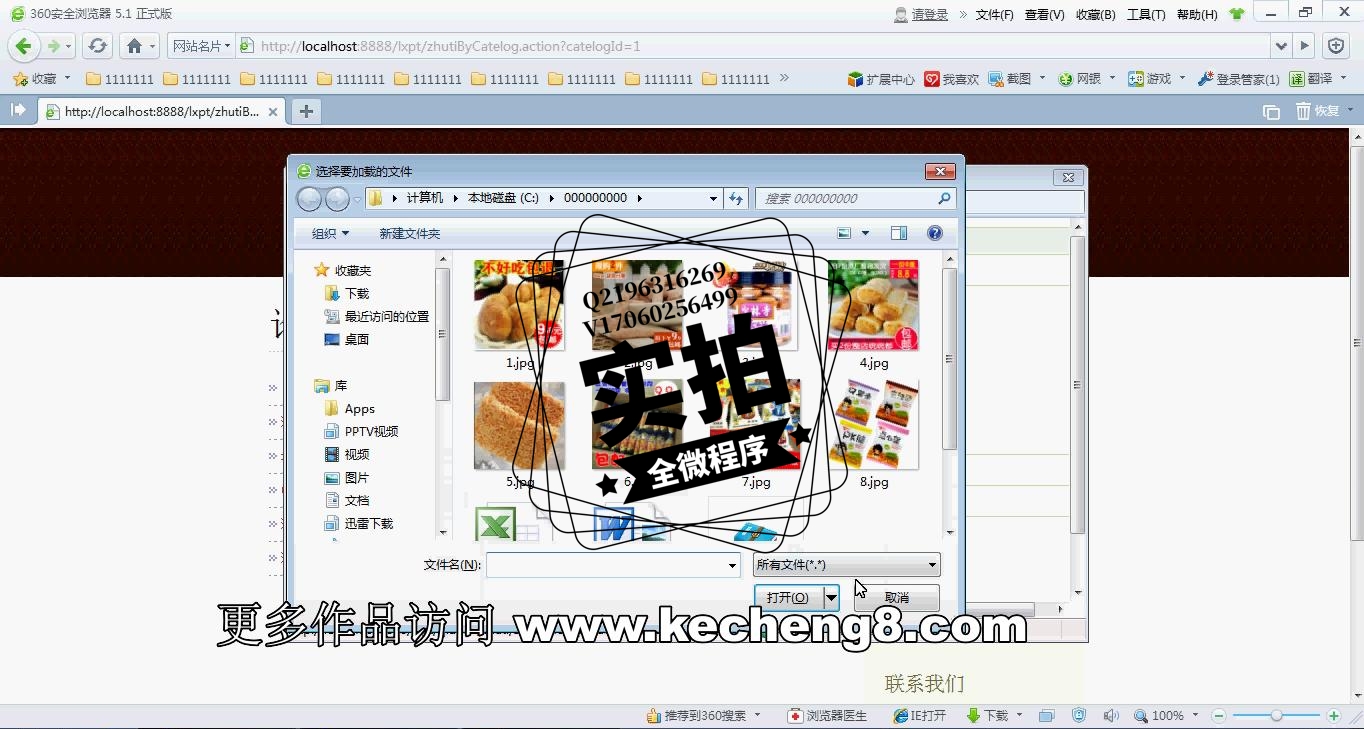Expand the dialog path breadcrumb dropdown
This screenshot has height=729, width=1364.
[x=713, y=198]
